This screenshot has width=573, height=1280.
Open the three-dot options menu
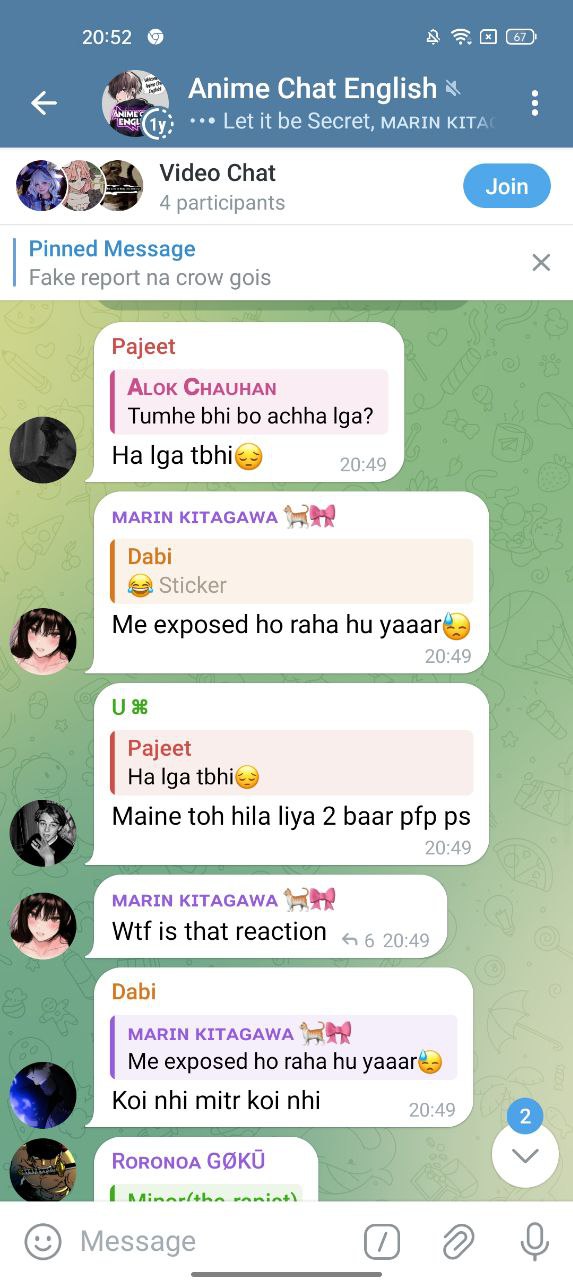click(535, 102)
